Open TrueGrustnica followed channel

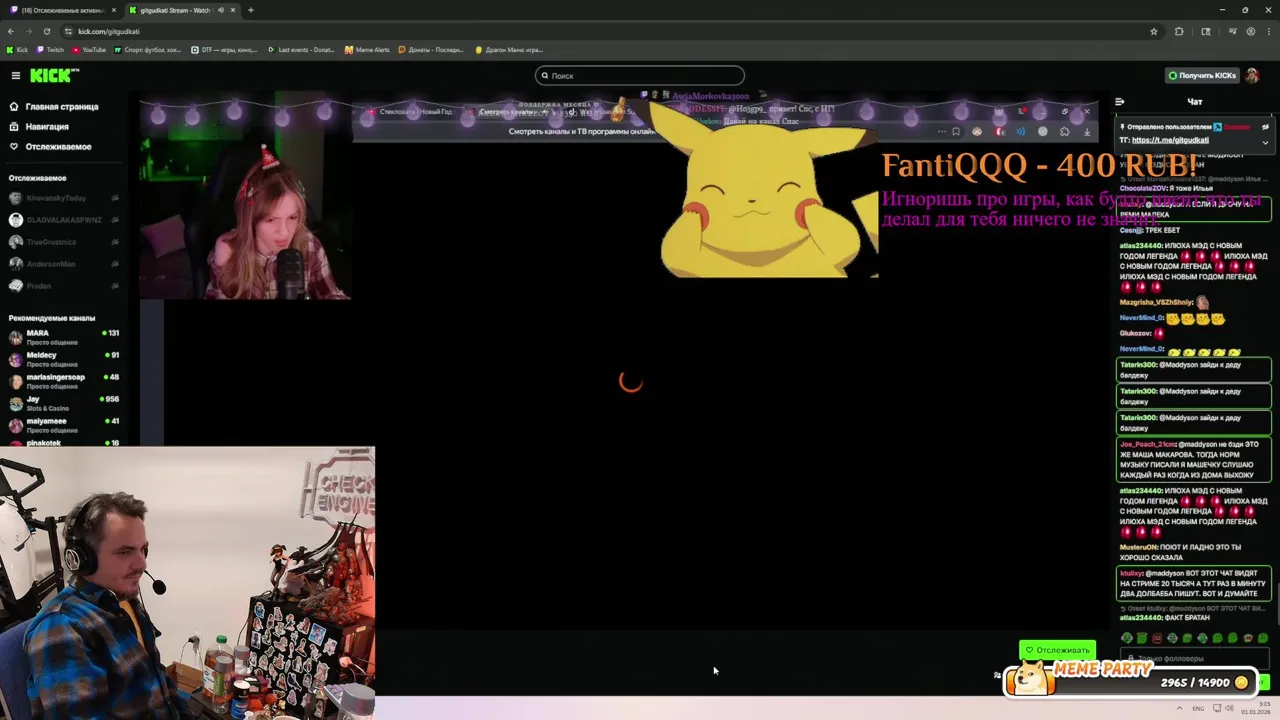point(64,242)
